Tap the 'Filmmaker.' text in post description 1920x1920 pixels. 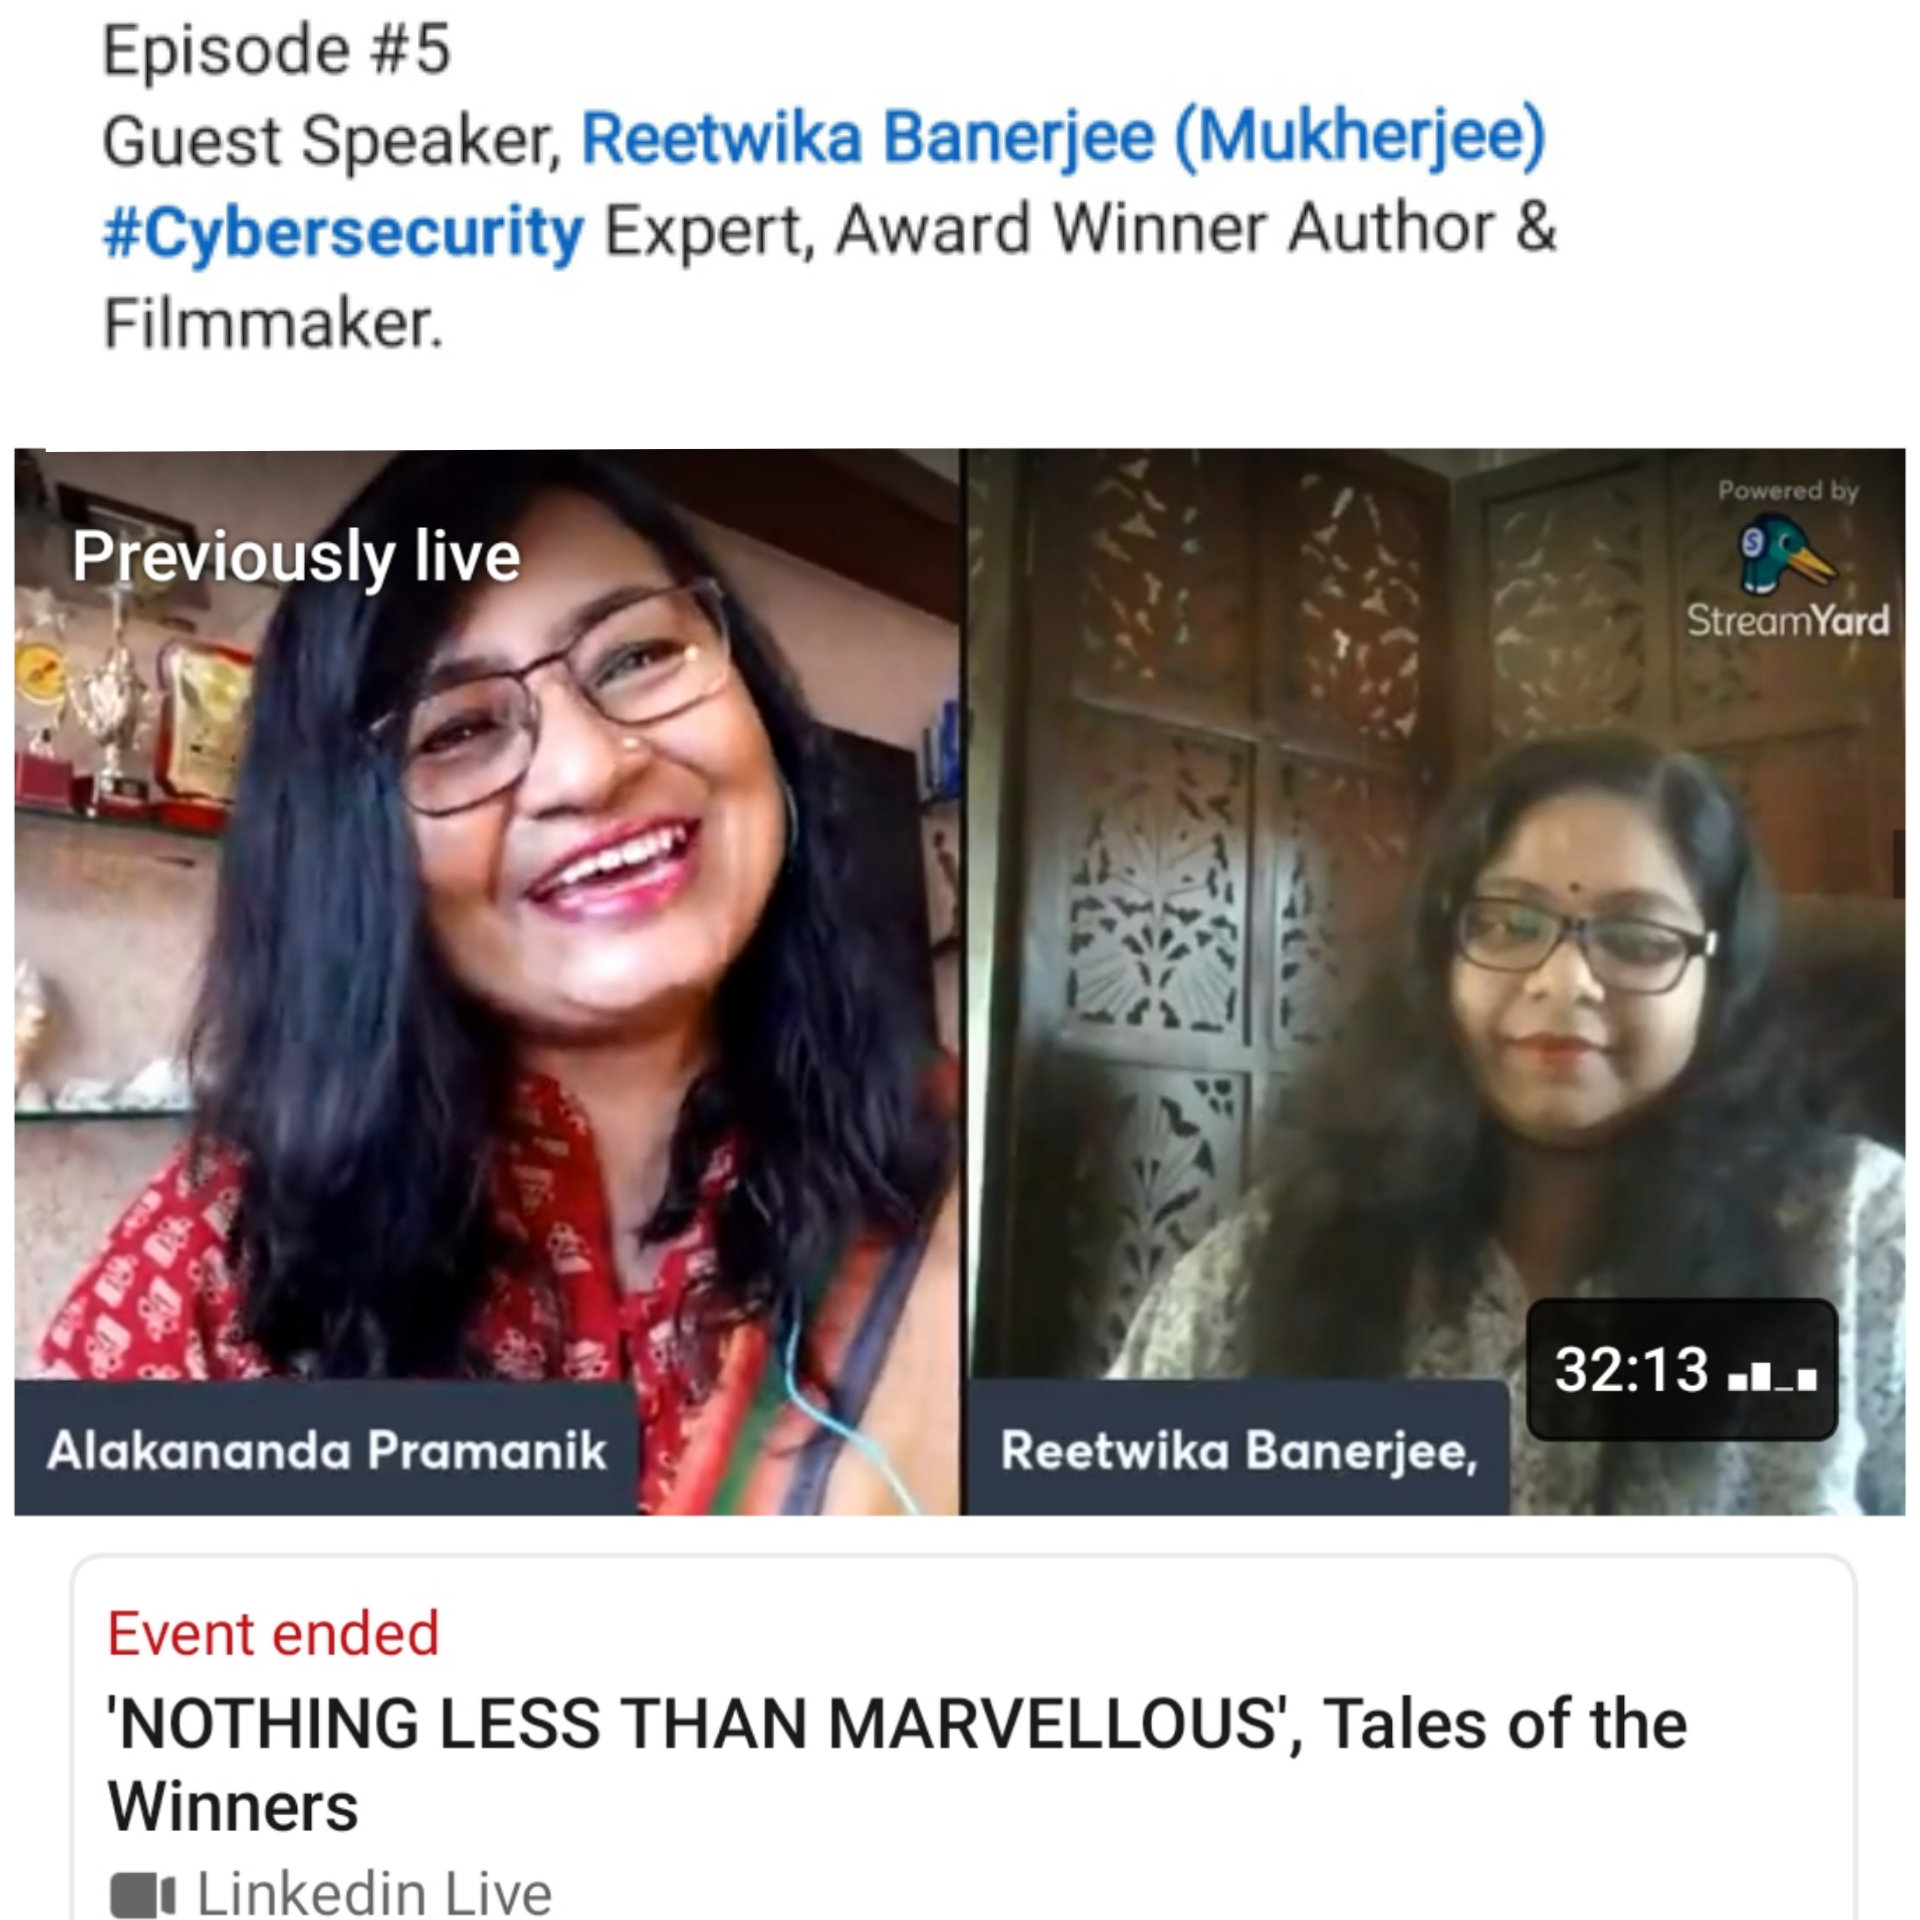273,324
